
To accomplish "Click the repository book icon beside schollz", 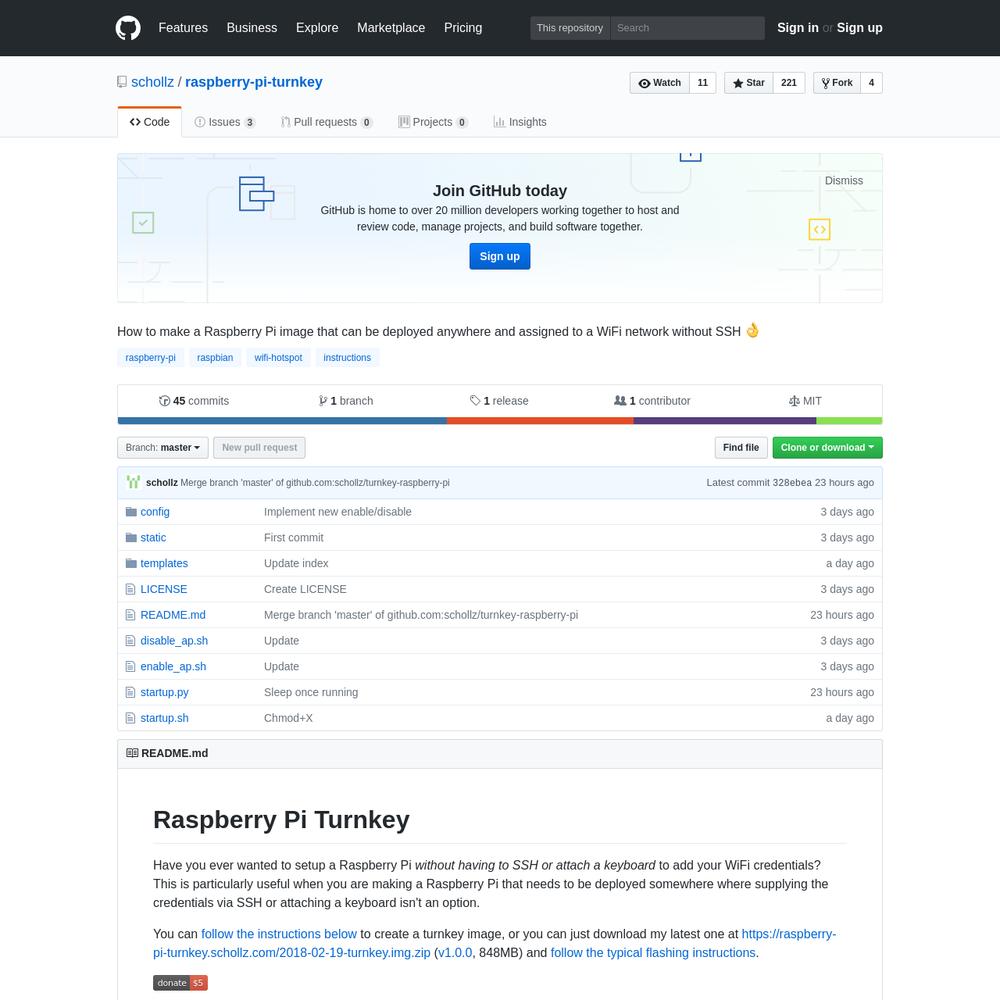I will point(122,82).
